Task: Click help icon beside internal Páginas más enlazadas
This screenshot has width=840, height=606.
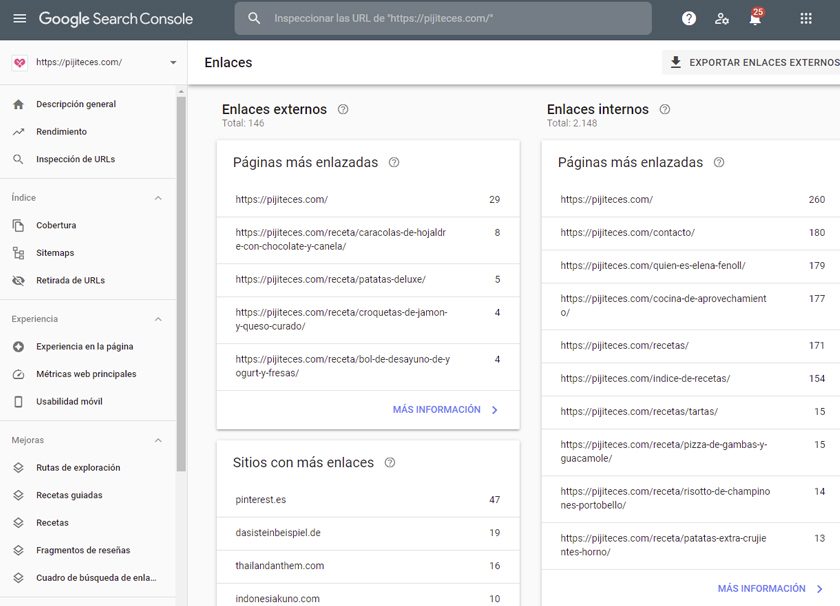Action: pos(719,162)
